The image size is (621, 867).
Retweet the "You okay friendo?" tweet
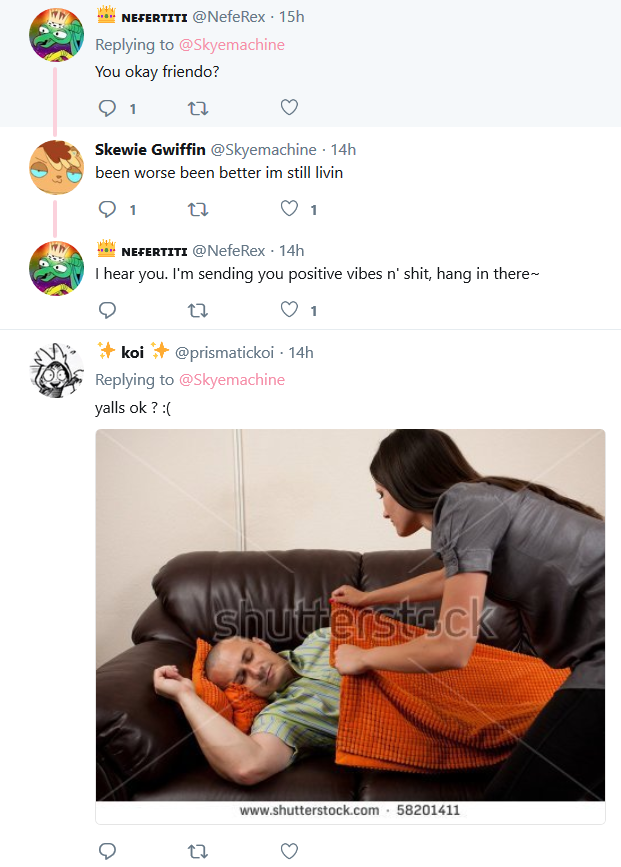pyautogui.click(x=198, y=108)
